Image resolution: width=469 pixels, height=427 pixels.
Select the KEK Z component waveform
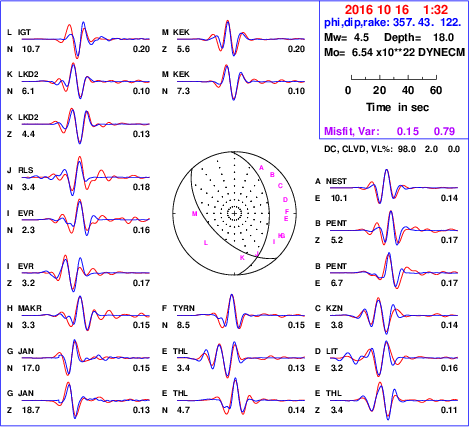[241, 39]
